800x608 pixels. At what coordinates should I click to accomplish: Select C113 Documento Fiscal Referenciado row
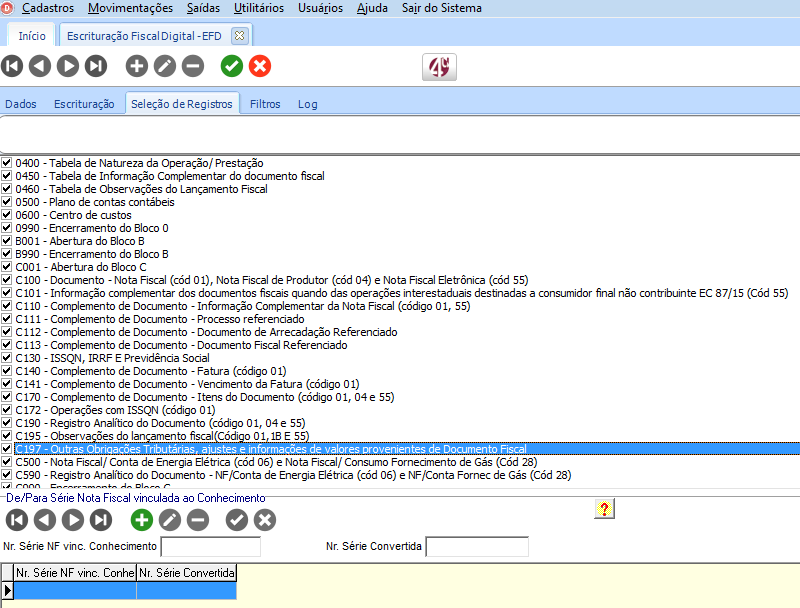[181, 345]
